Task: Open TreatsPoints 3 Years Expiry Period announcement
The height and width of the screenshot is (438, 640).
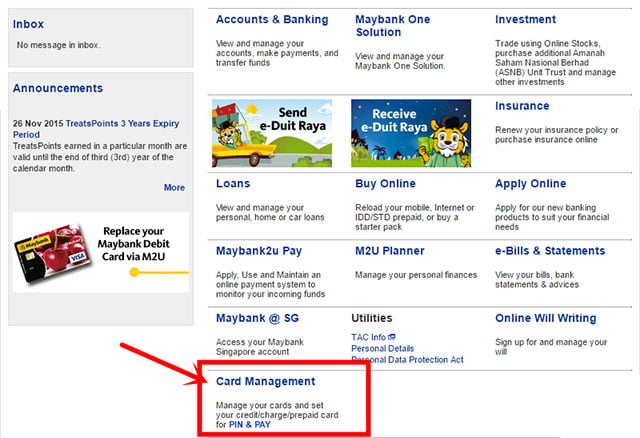Action: point(96,129)
